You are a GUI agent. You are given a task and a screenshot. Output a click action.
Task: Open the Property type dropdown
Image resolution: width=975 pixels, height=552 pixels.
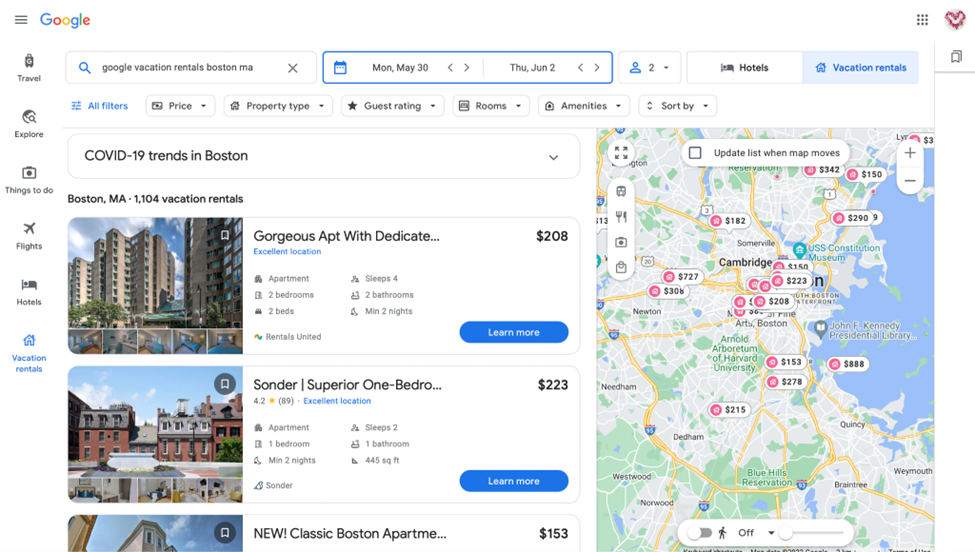click(278, 106)
